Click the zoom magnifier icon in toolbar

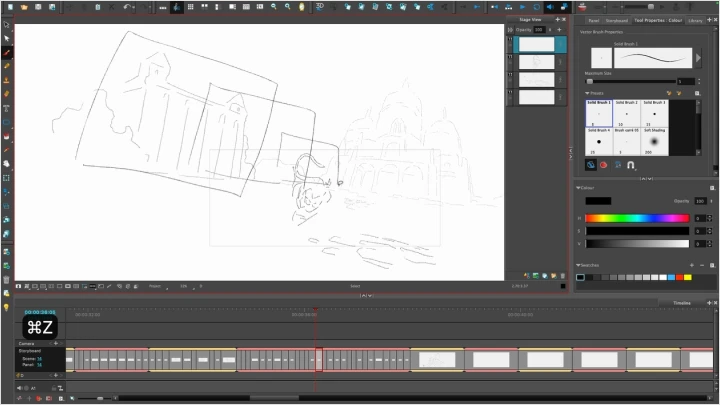274,7
